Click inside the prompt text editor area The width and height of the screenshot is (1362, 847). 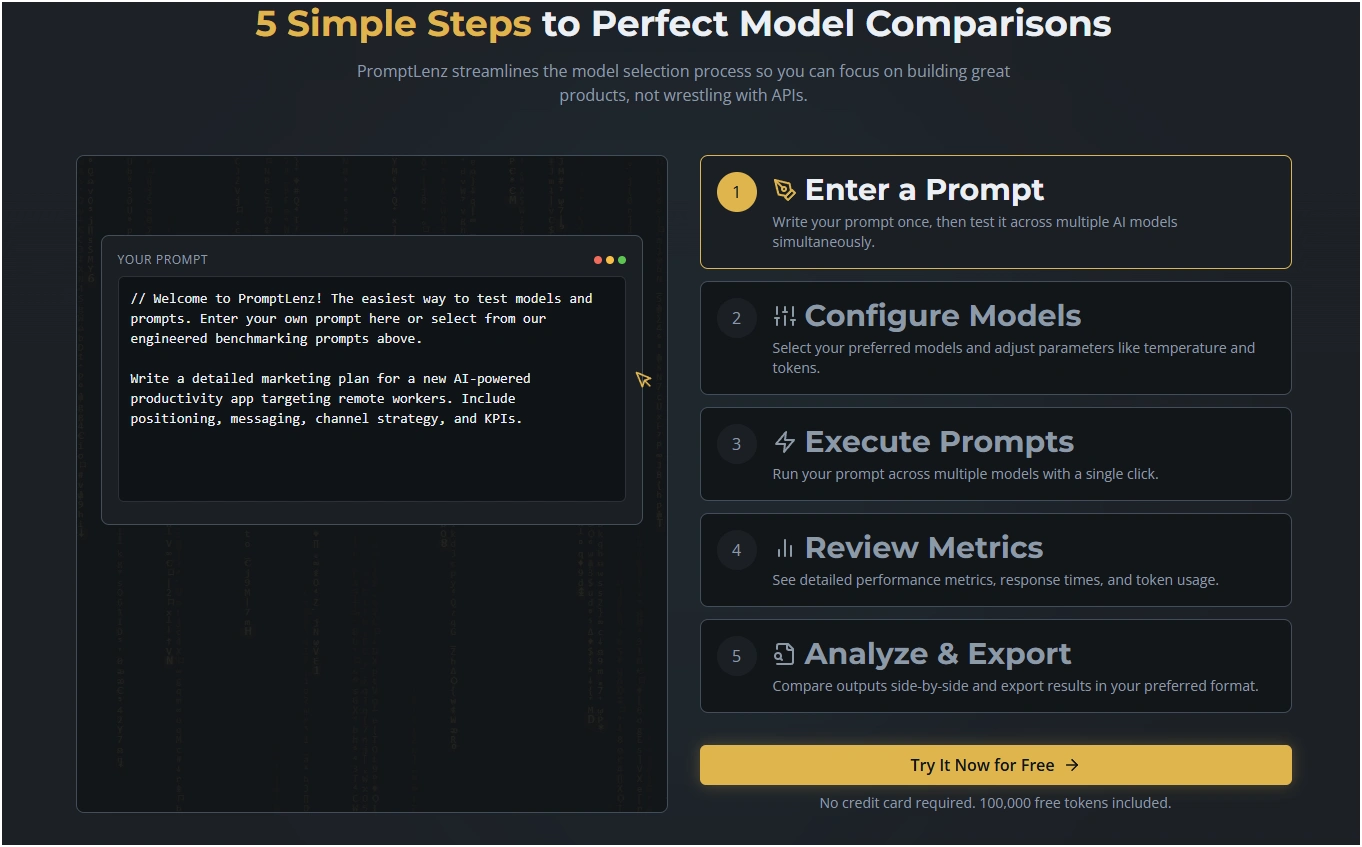[x=371, y=450]
